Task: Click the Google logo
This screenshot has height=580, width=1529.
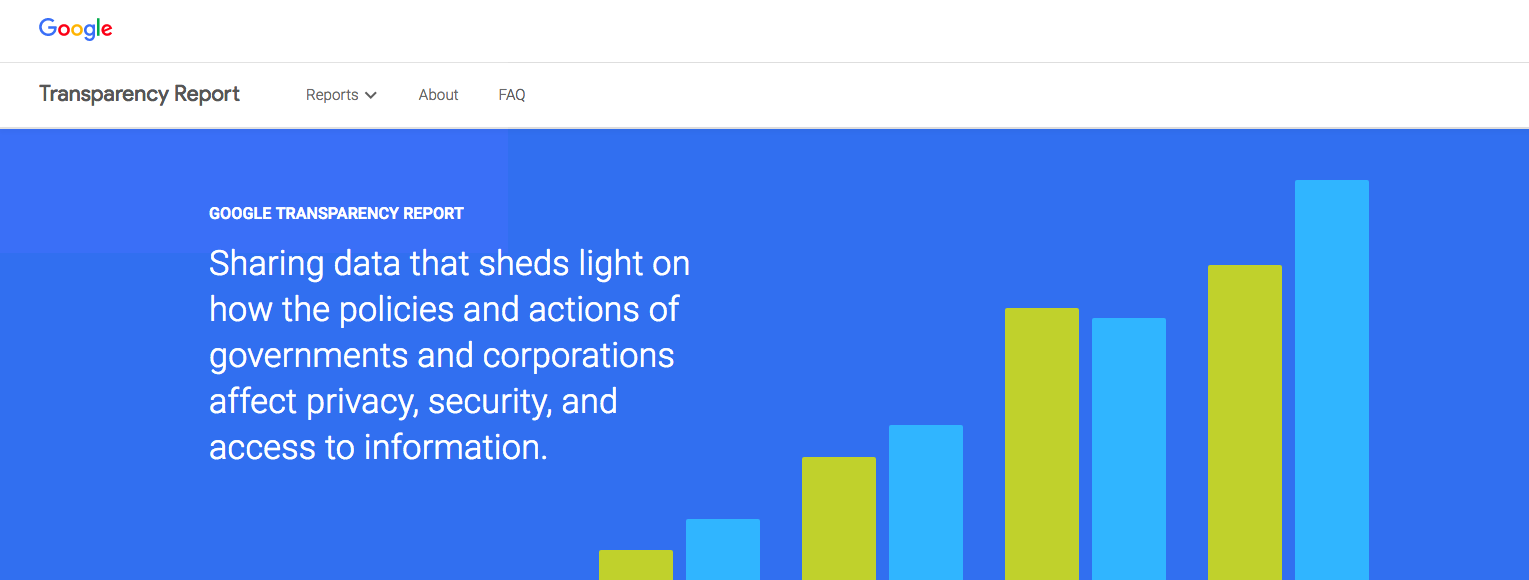Action: pos(76,29)
